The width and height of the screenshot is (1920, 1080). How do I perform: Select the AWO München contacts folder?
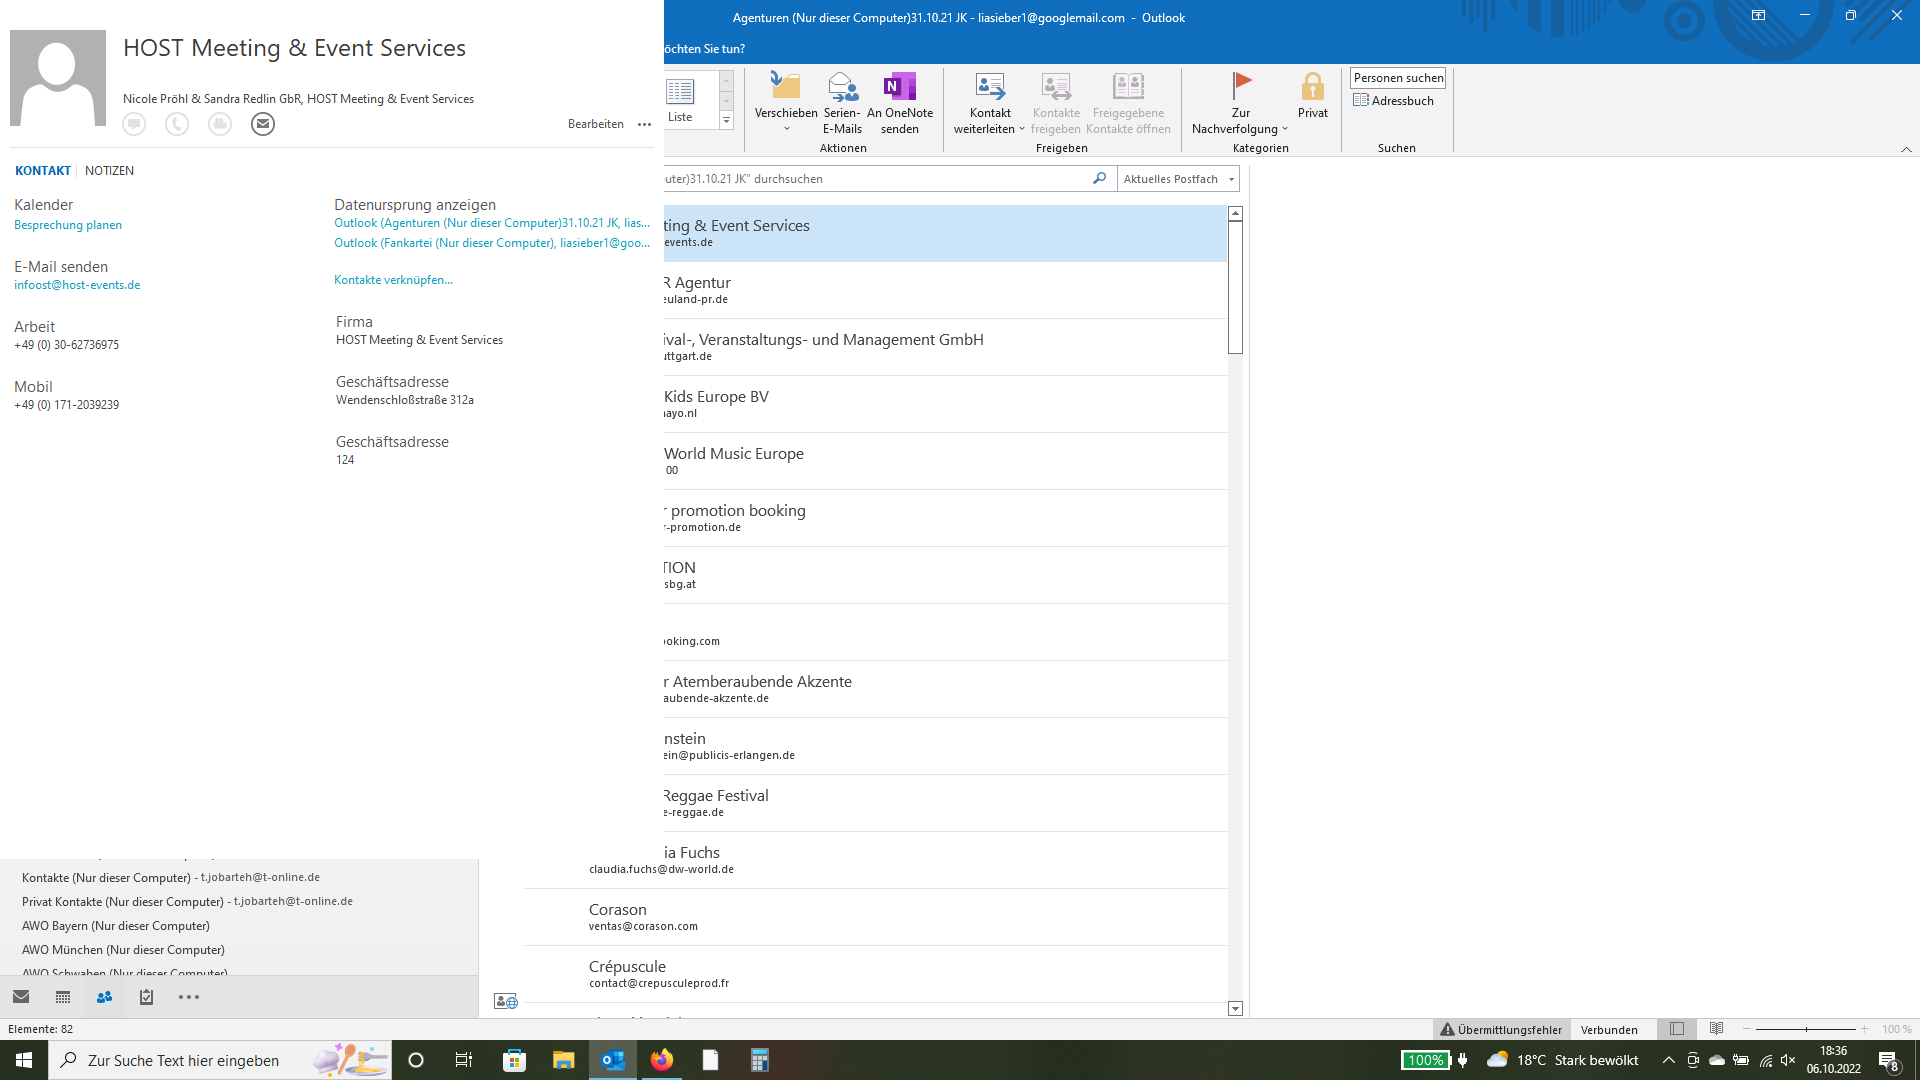coord(123,950)
